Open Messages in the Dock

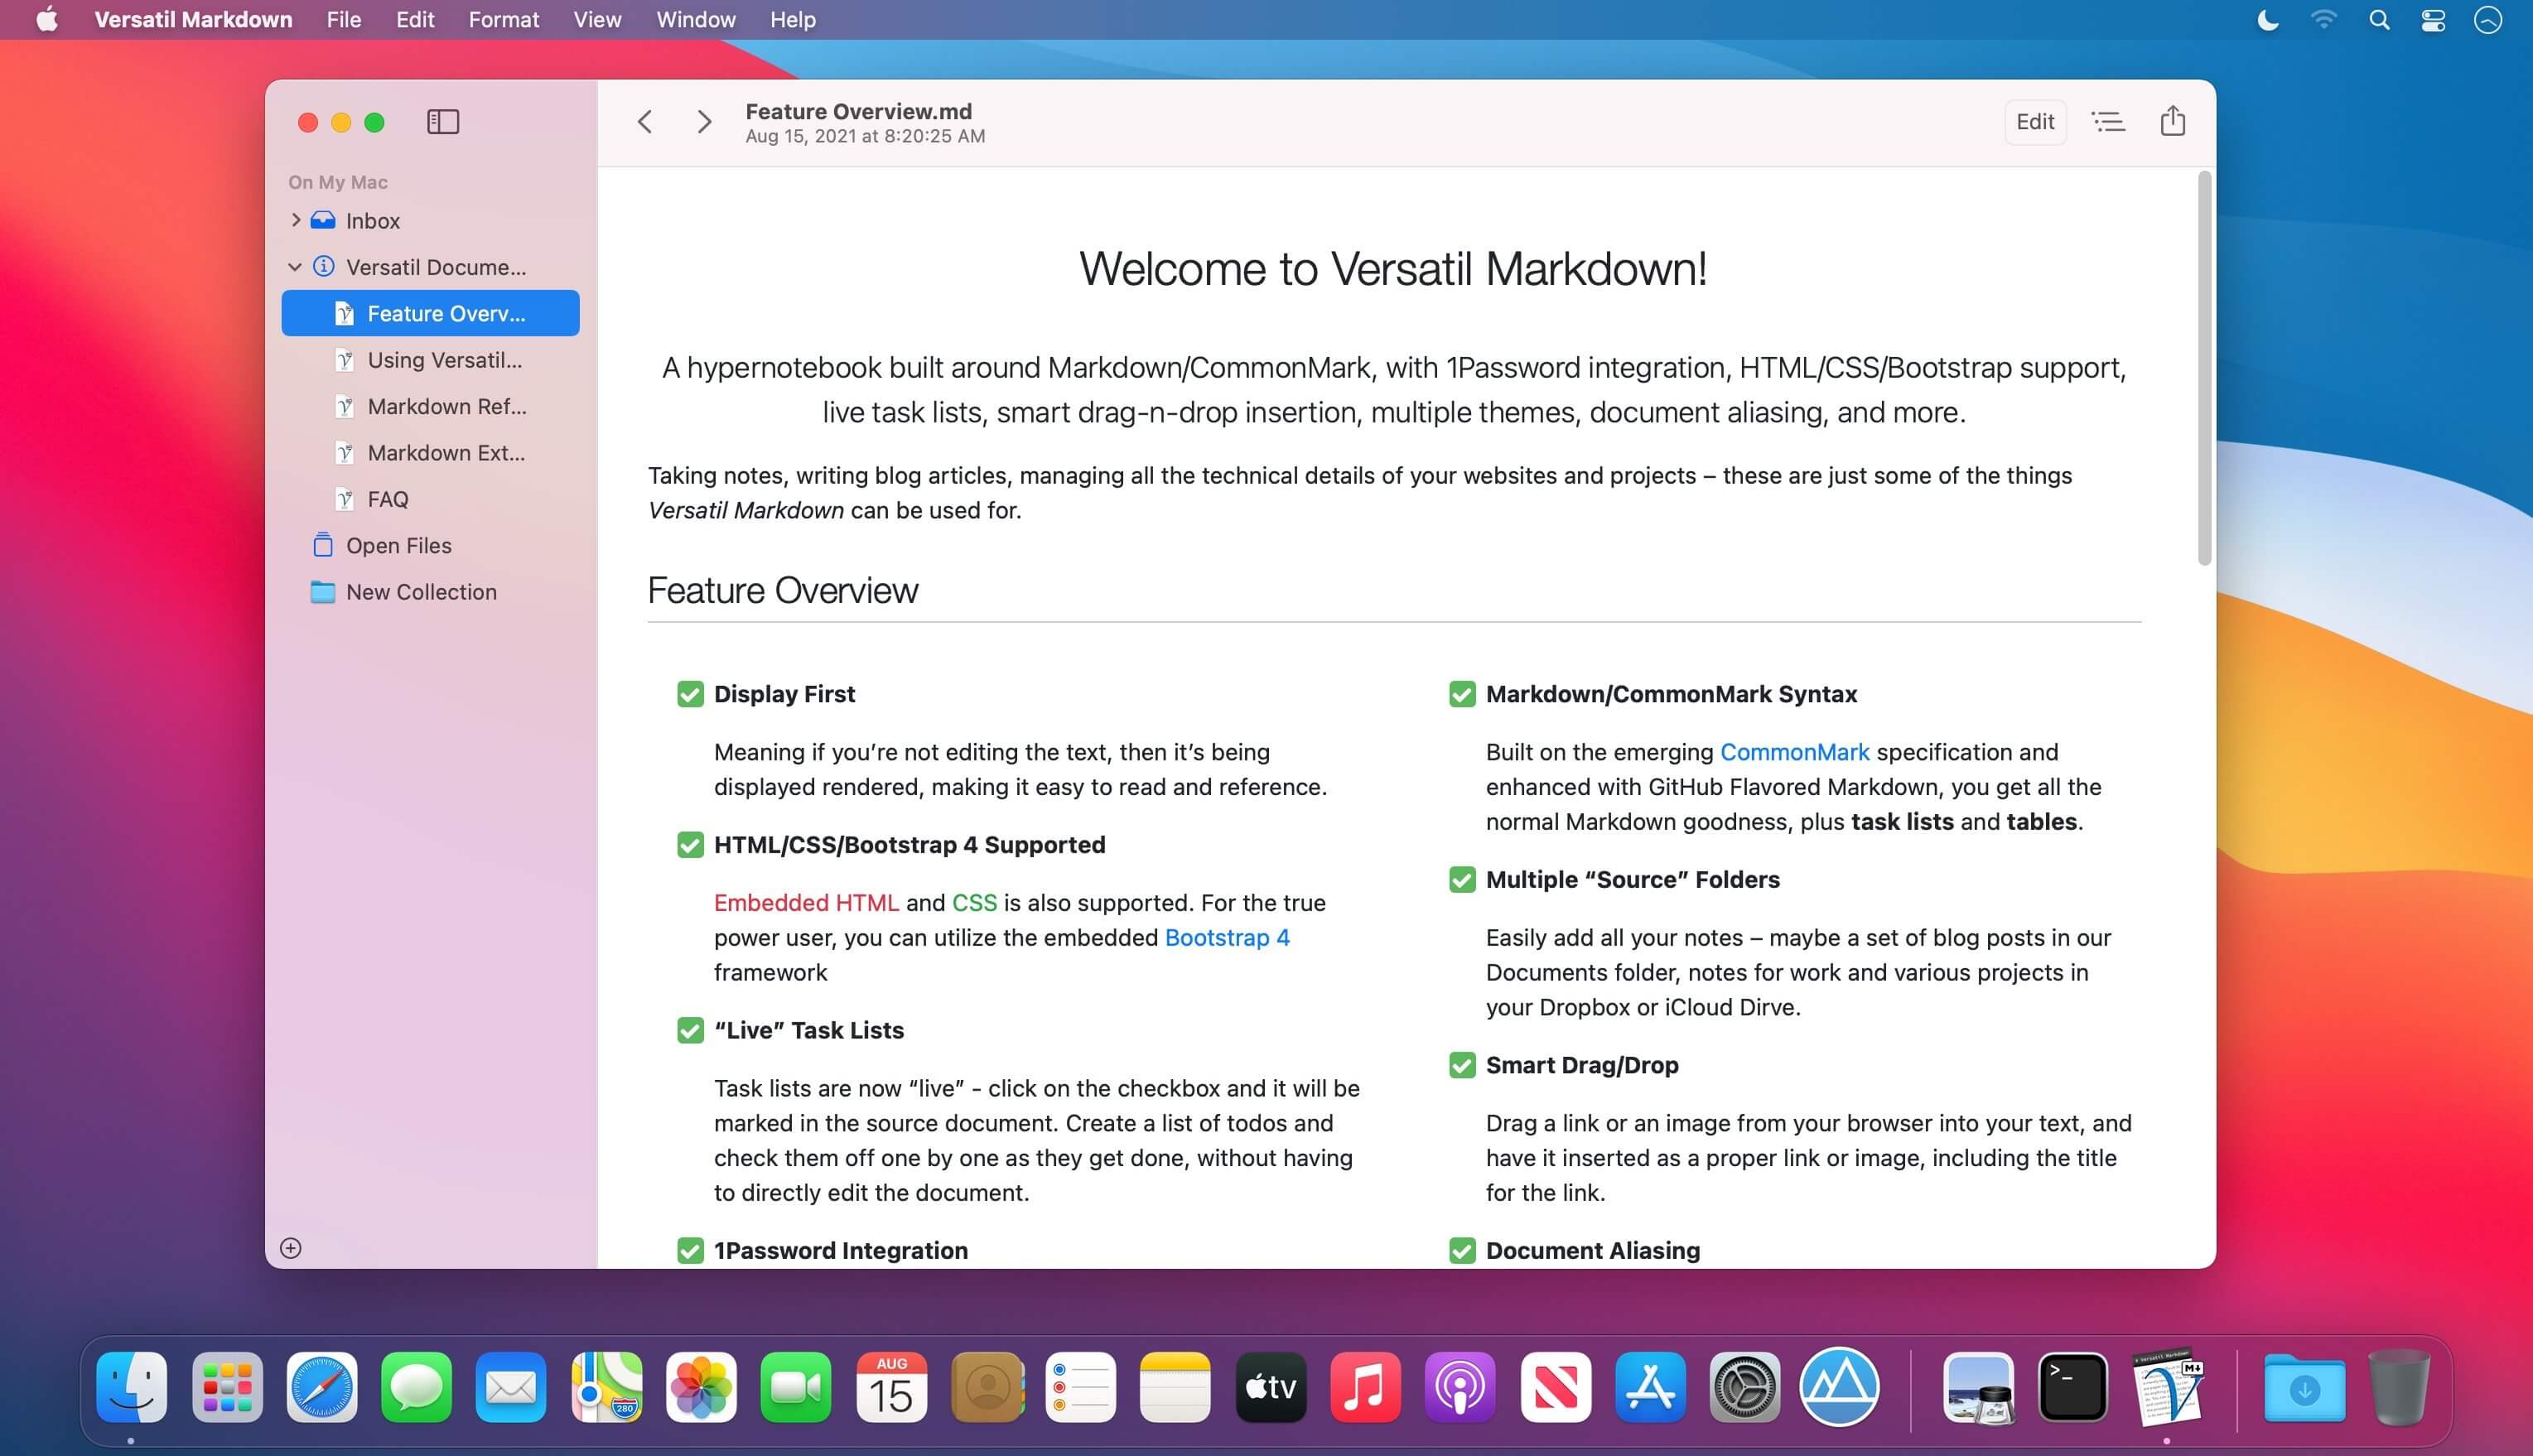point(416,1387)
